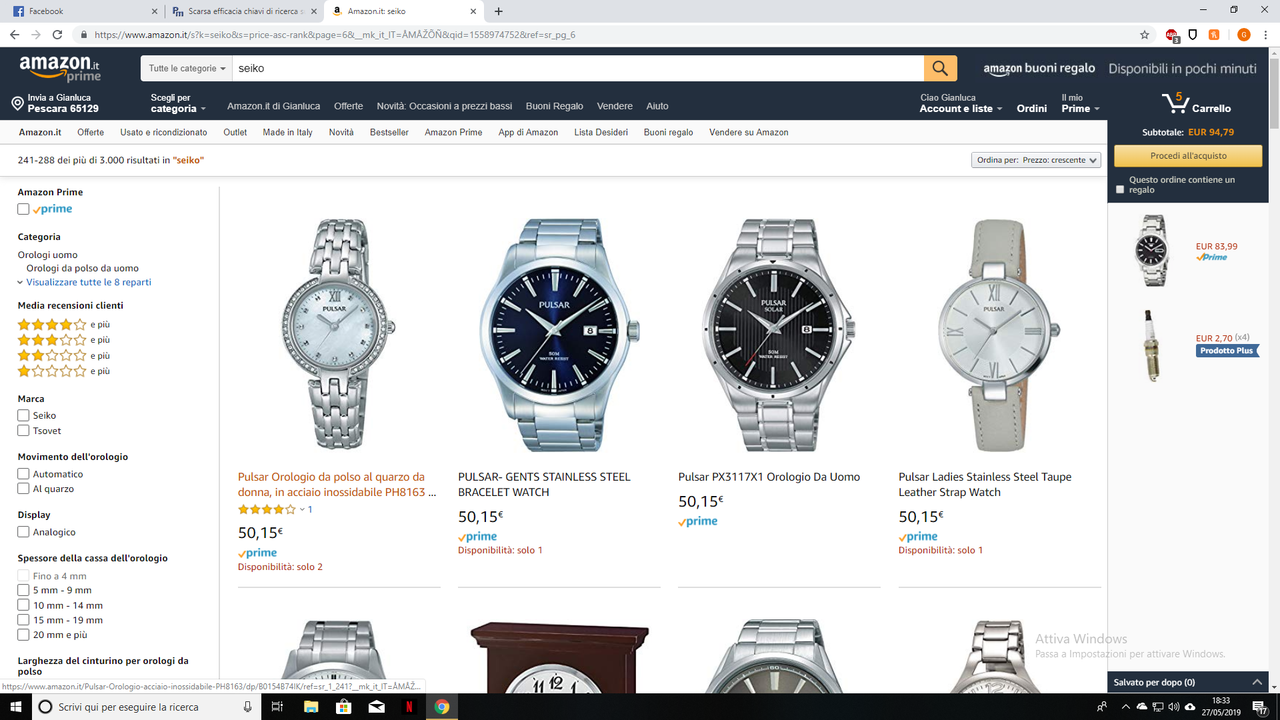Open Orologi uomo category link

tap(47, 255)
